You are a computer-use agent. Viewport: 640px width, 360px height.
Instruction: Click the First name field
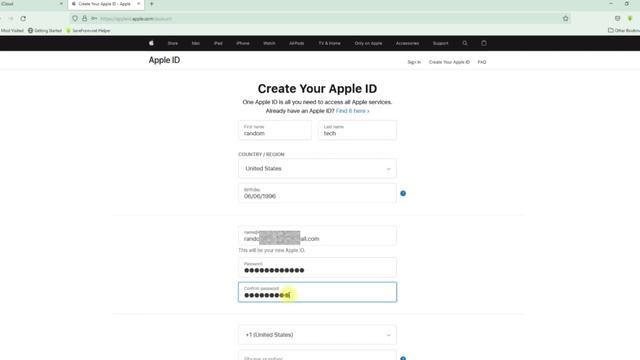275,130
